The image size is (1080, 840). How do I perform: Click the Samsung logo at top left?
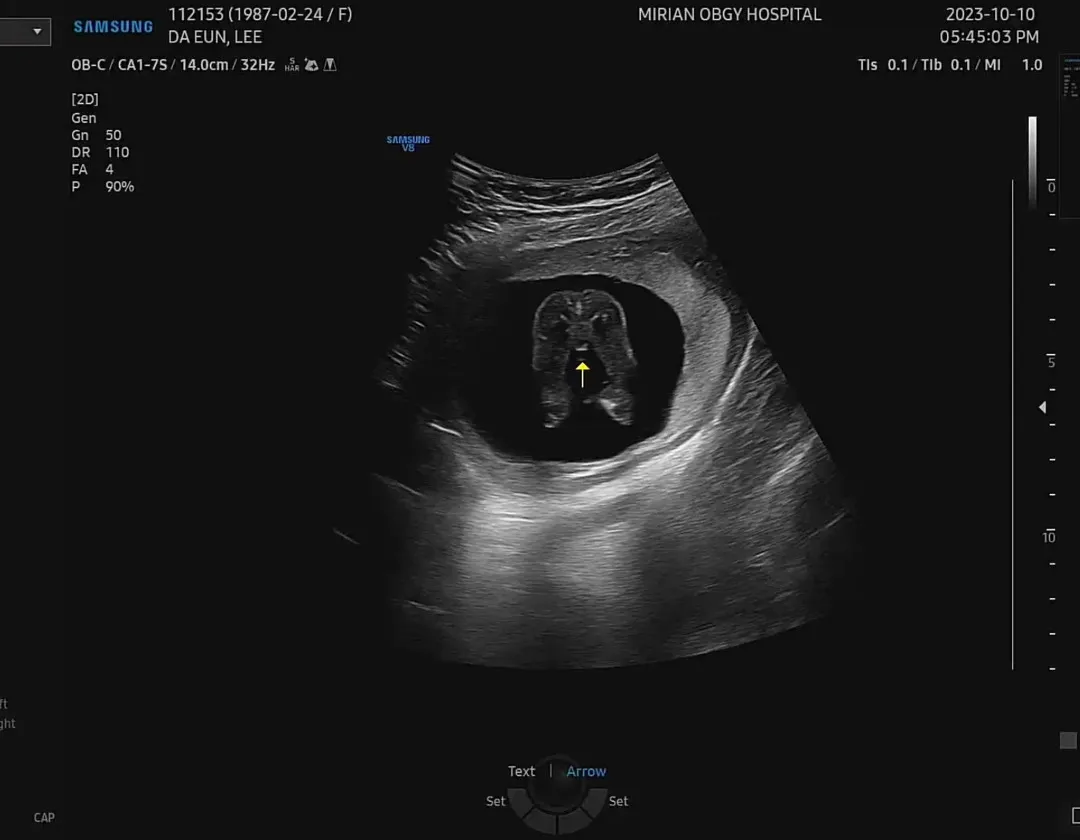[x=114, y=27]
